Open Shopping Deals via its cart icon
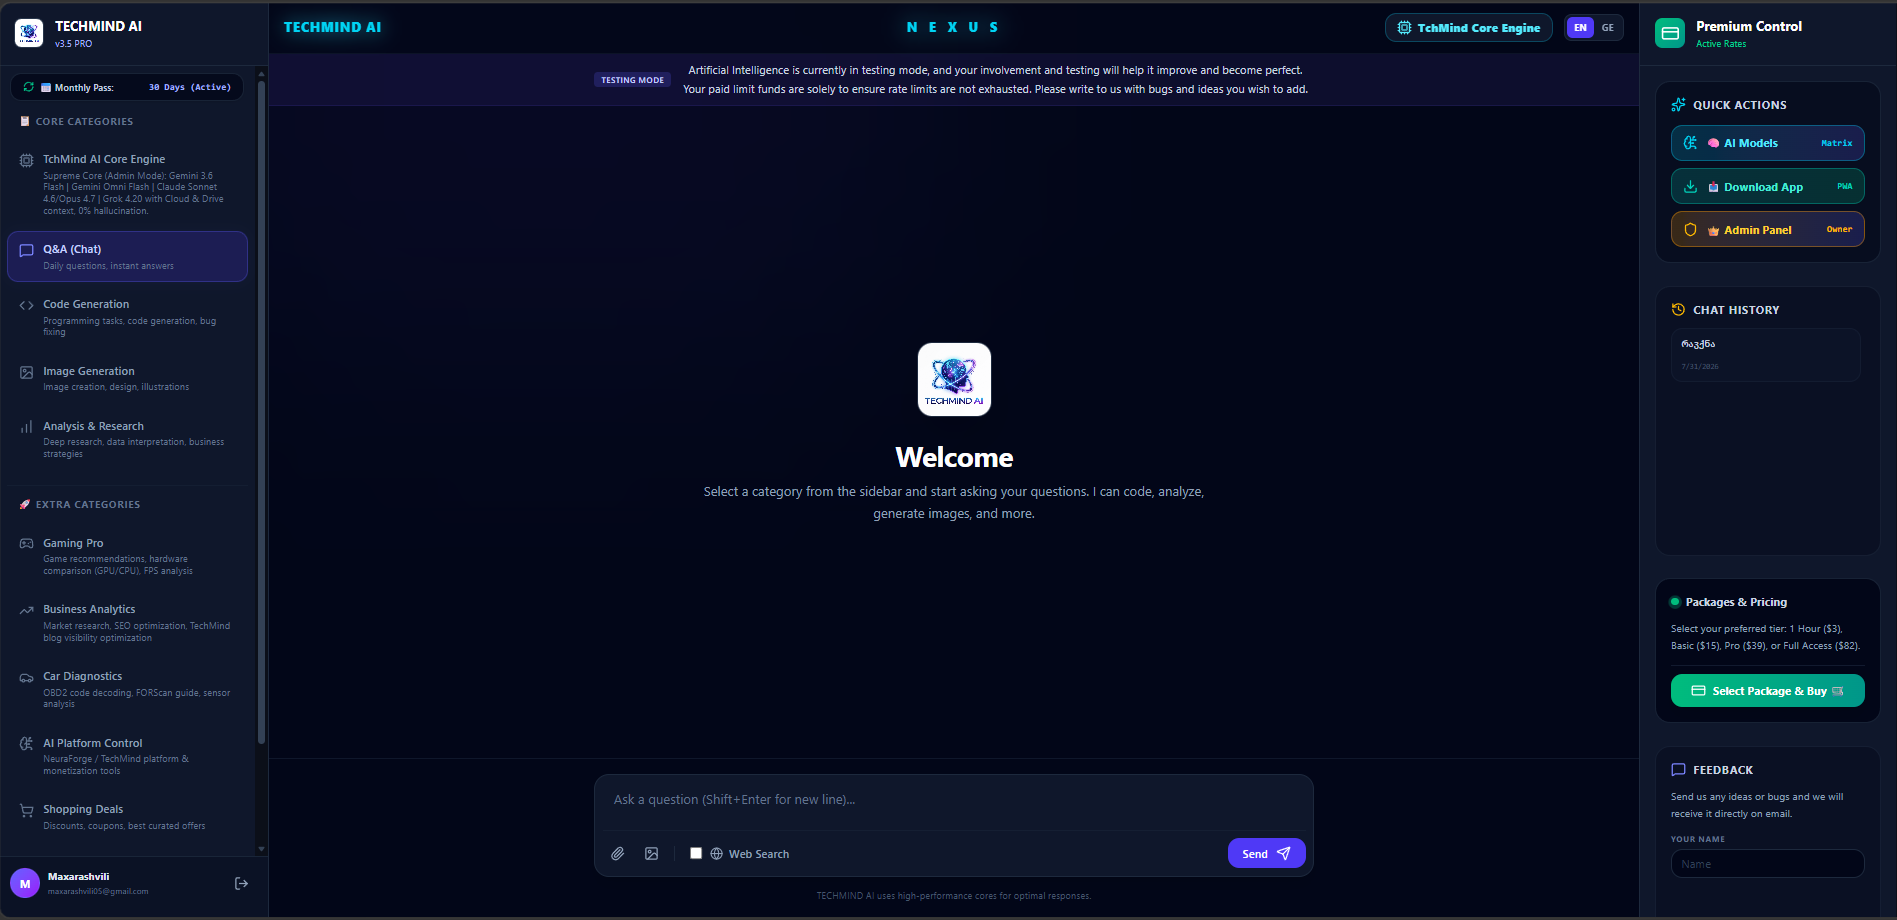The image size is (1897, 920). [27, 810]
